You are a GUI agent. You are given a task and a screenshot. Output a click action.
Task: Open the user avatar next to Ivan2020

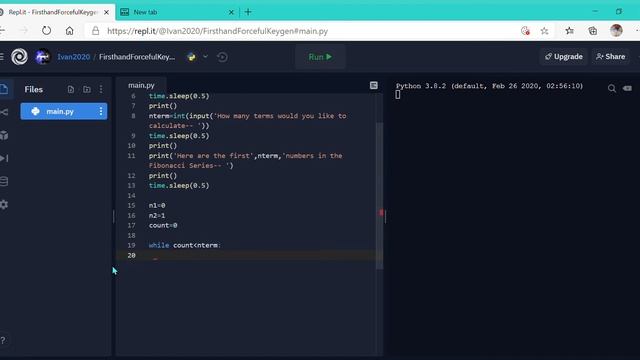tap(42, 57)
